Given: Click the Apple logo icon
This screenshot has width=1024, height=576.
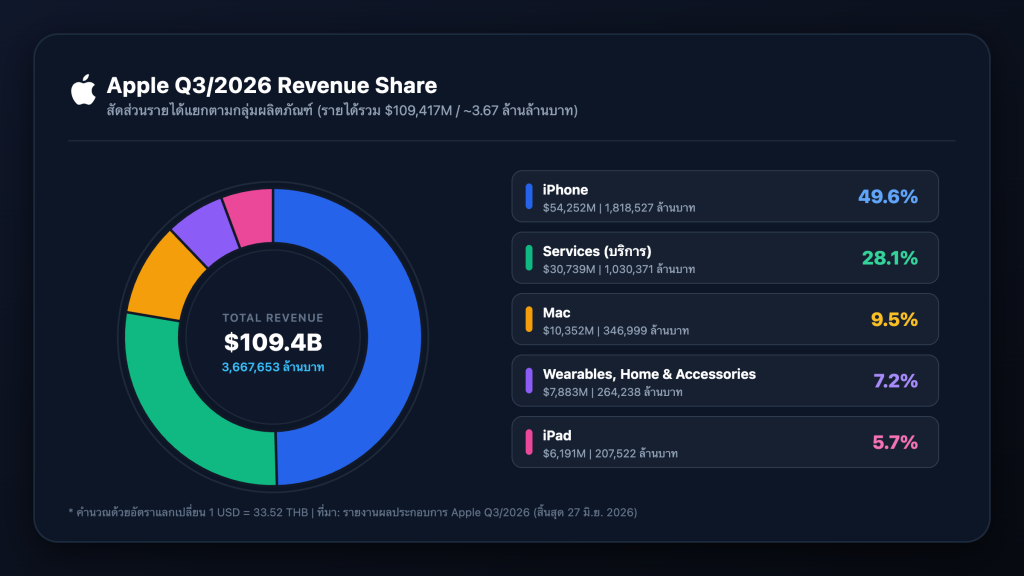Looking at the screenshot, I should (83, 89).
